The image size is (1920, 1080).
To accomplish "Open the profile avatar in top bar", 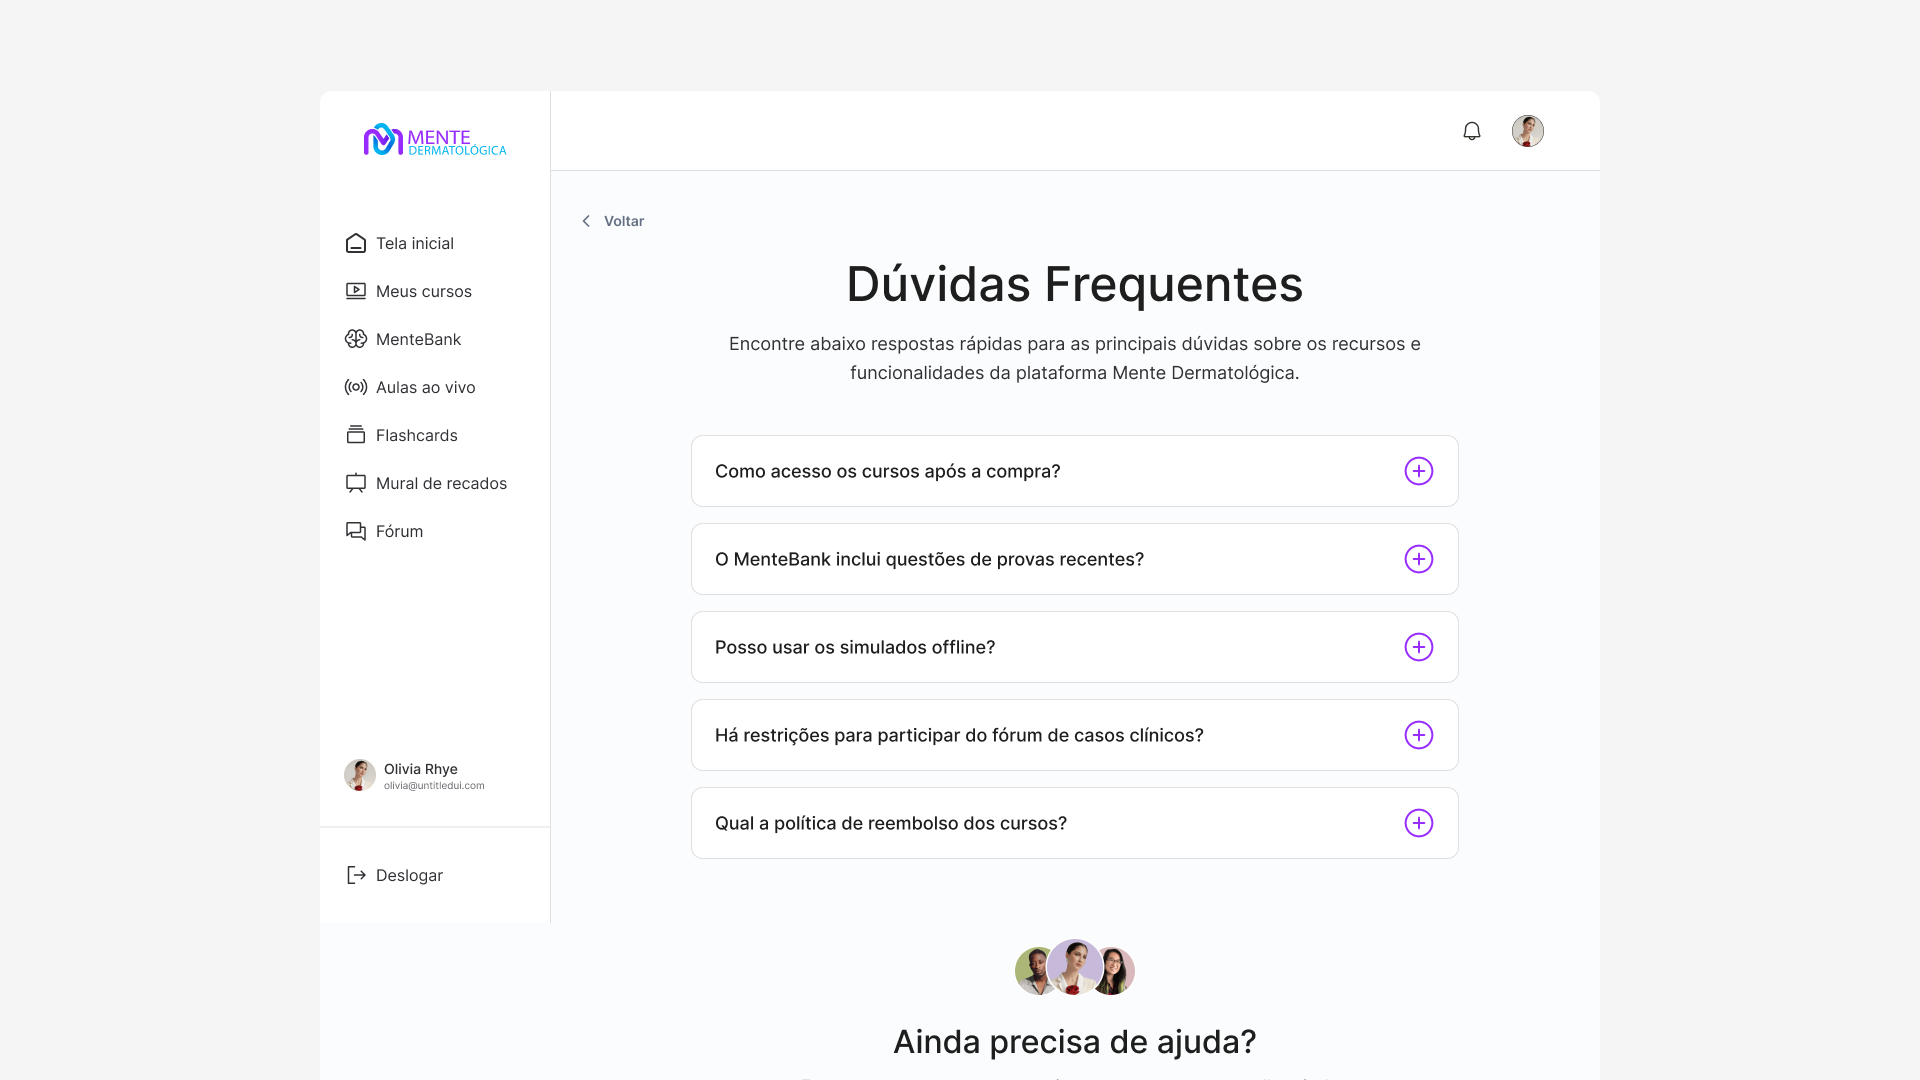I will [1527, 131].
